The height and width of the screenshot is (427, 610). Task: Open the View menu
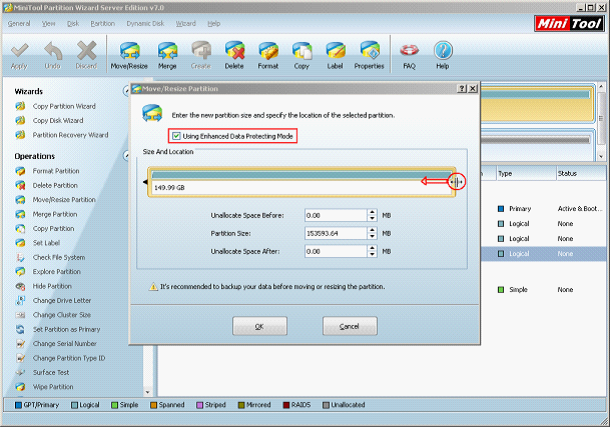coord(49,24)
